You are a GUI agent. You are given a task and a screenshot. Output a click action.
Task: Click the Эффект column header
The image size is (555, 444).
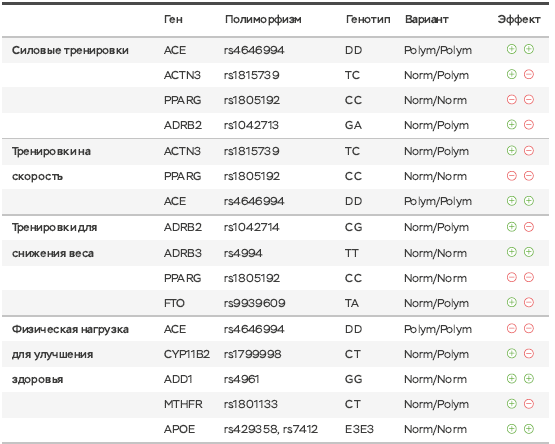519,19
